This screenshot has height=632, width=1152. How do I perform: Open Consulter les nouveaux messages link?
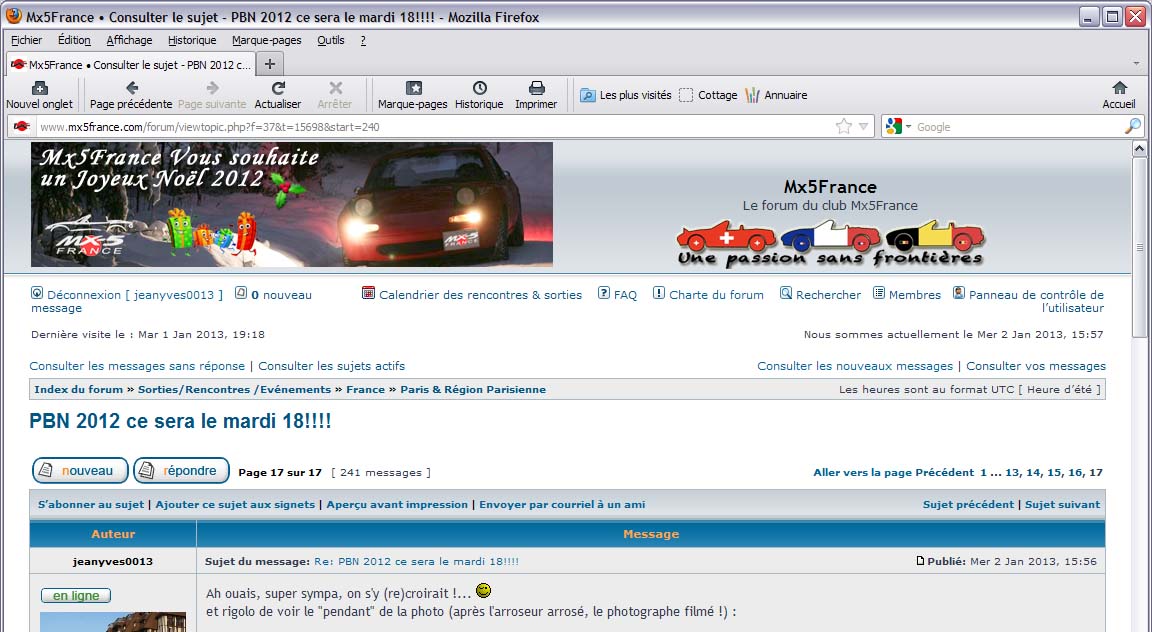point(855,366)
